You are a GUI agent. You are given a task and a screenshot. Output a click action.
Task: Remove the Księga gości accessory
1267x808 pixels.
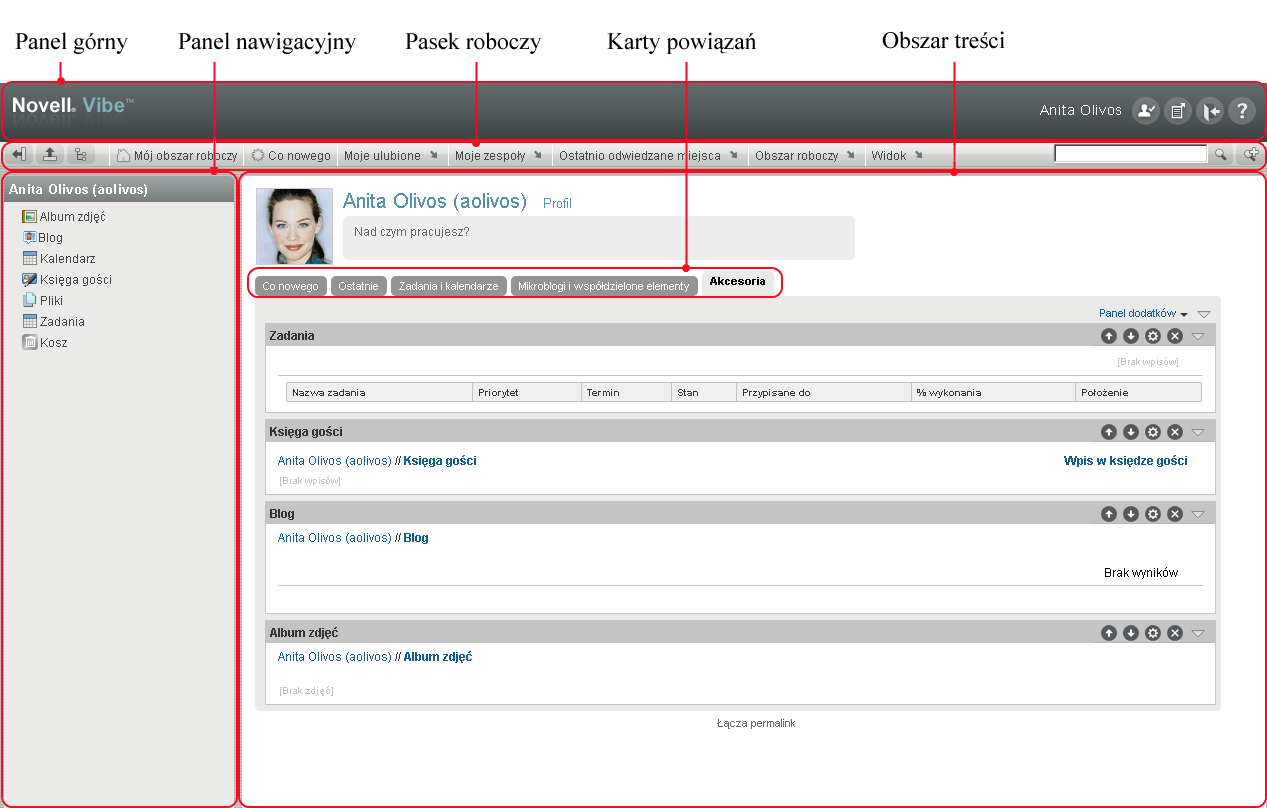click(x=1175, y=432)
